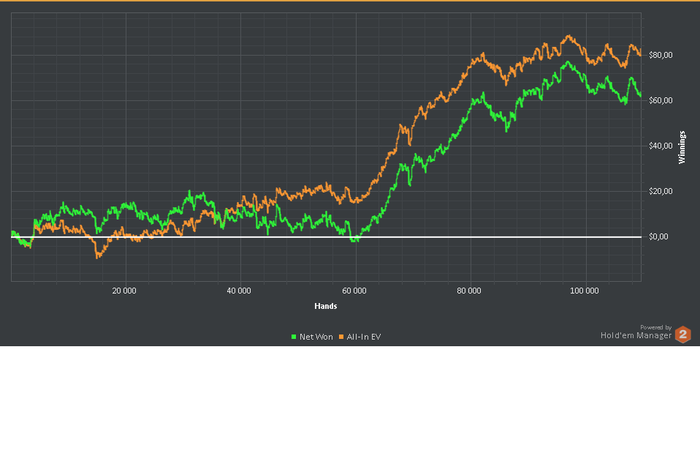This screenshot has height=467, width=700.
Task: Click the Hold'em Manager text
Action: click(x=636, y=335)
